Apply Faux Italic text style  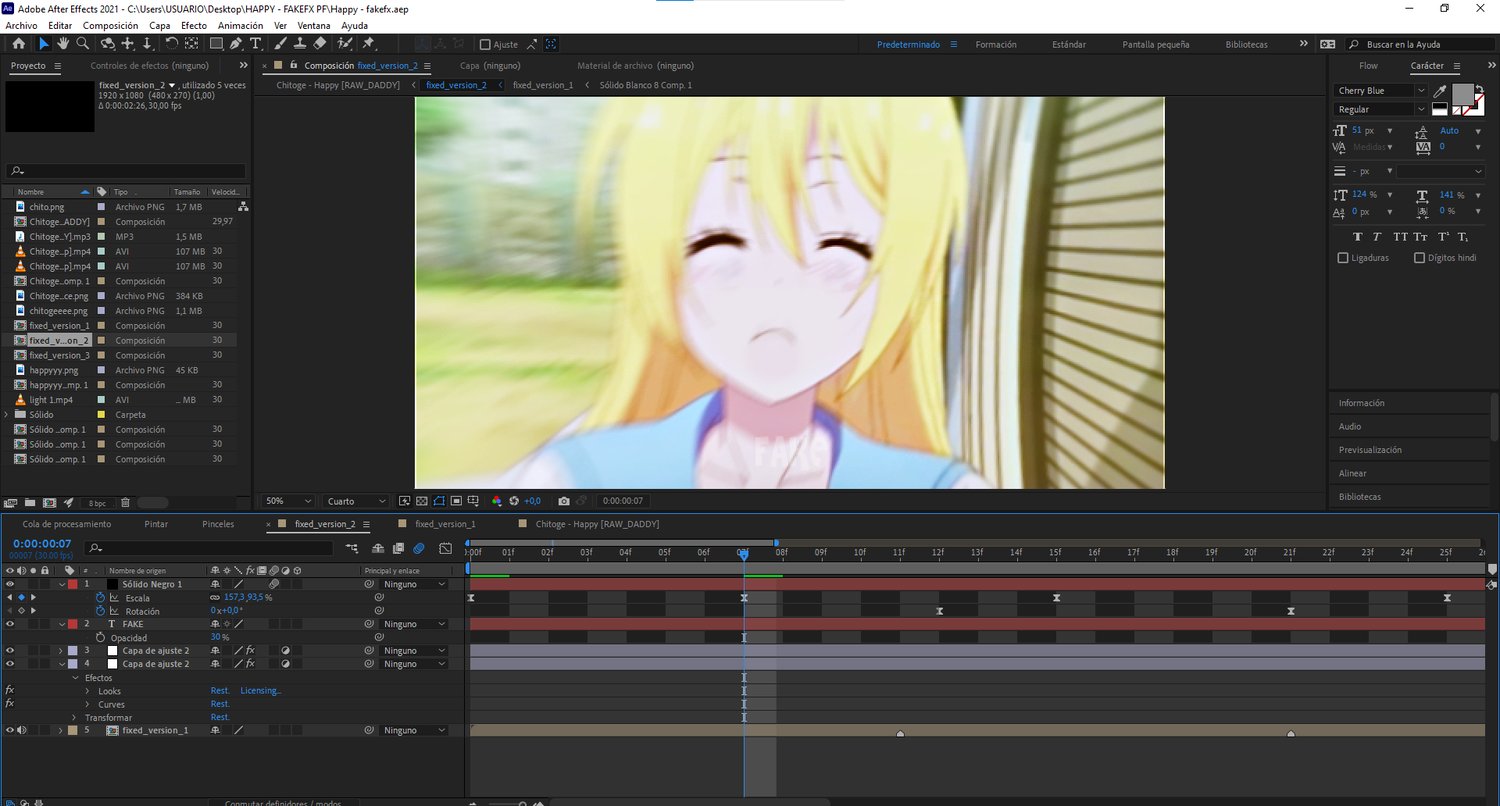[x=1377, y=237]
